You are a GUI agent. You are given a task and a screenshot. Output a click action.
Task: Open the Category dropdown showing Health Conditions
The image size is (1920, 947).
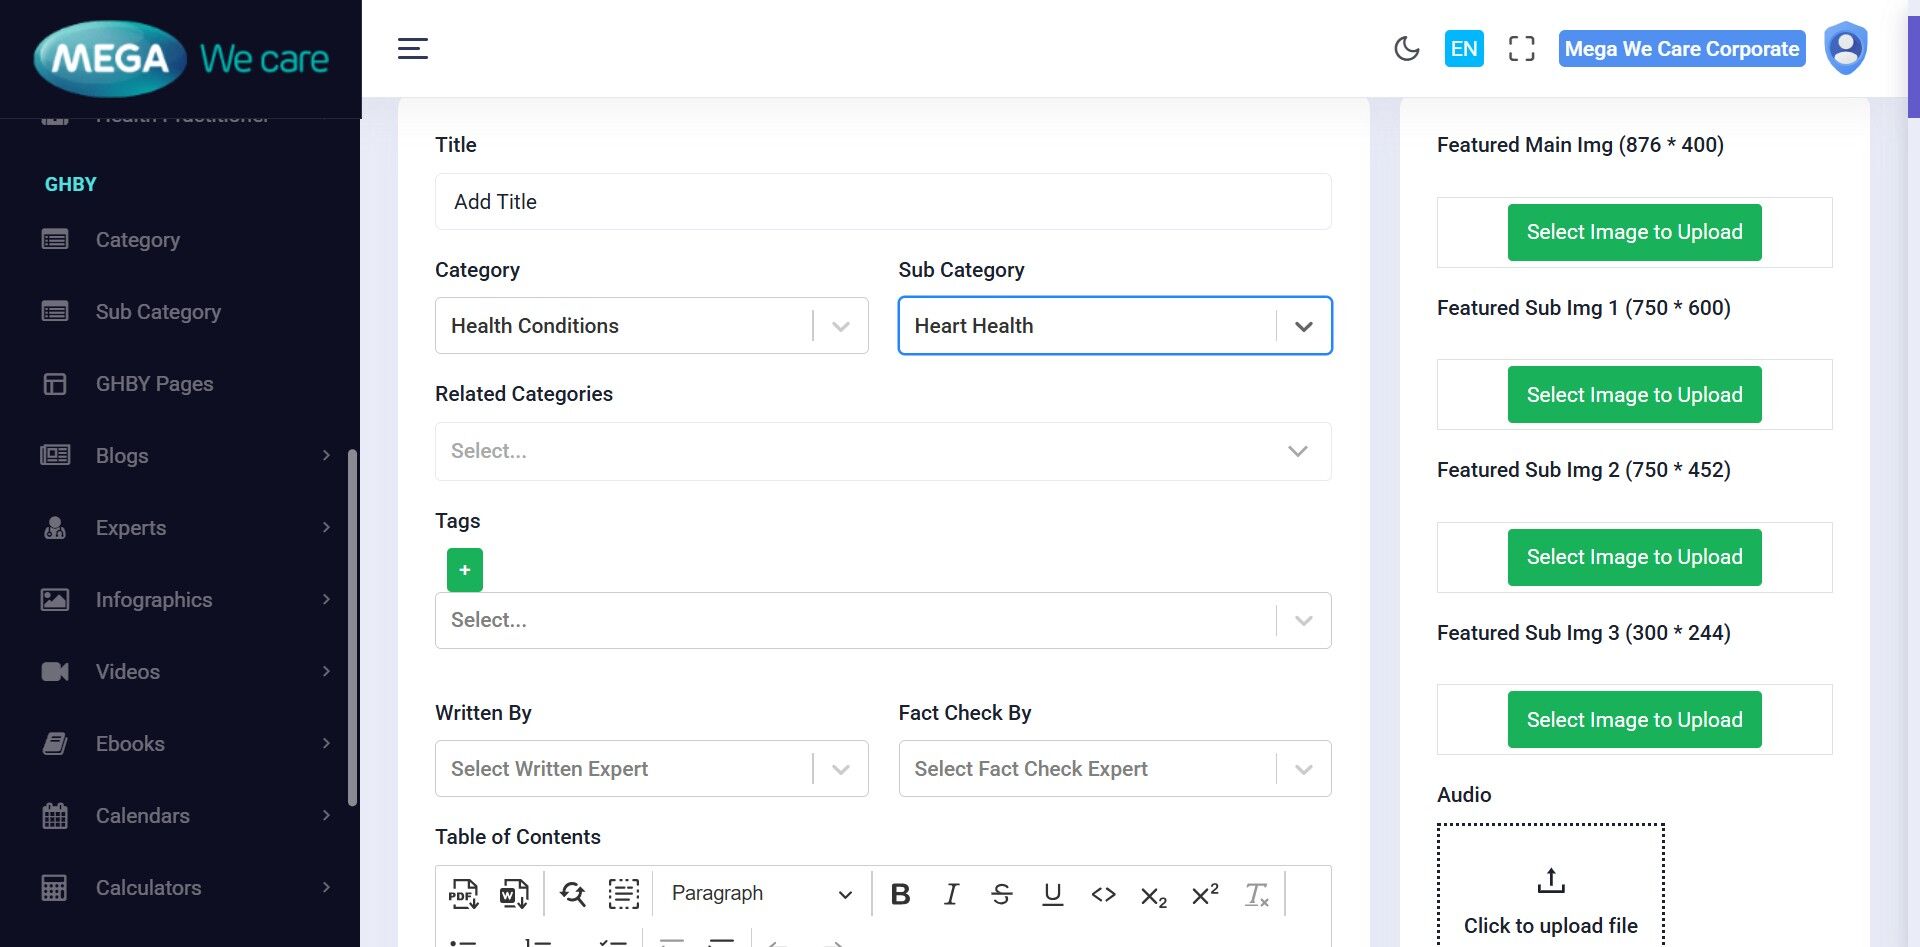tap(651, 326)
